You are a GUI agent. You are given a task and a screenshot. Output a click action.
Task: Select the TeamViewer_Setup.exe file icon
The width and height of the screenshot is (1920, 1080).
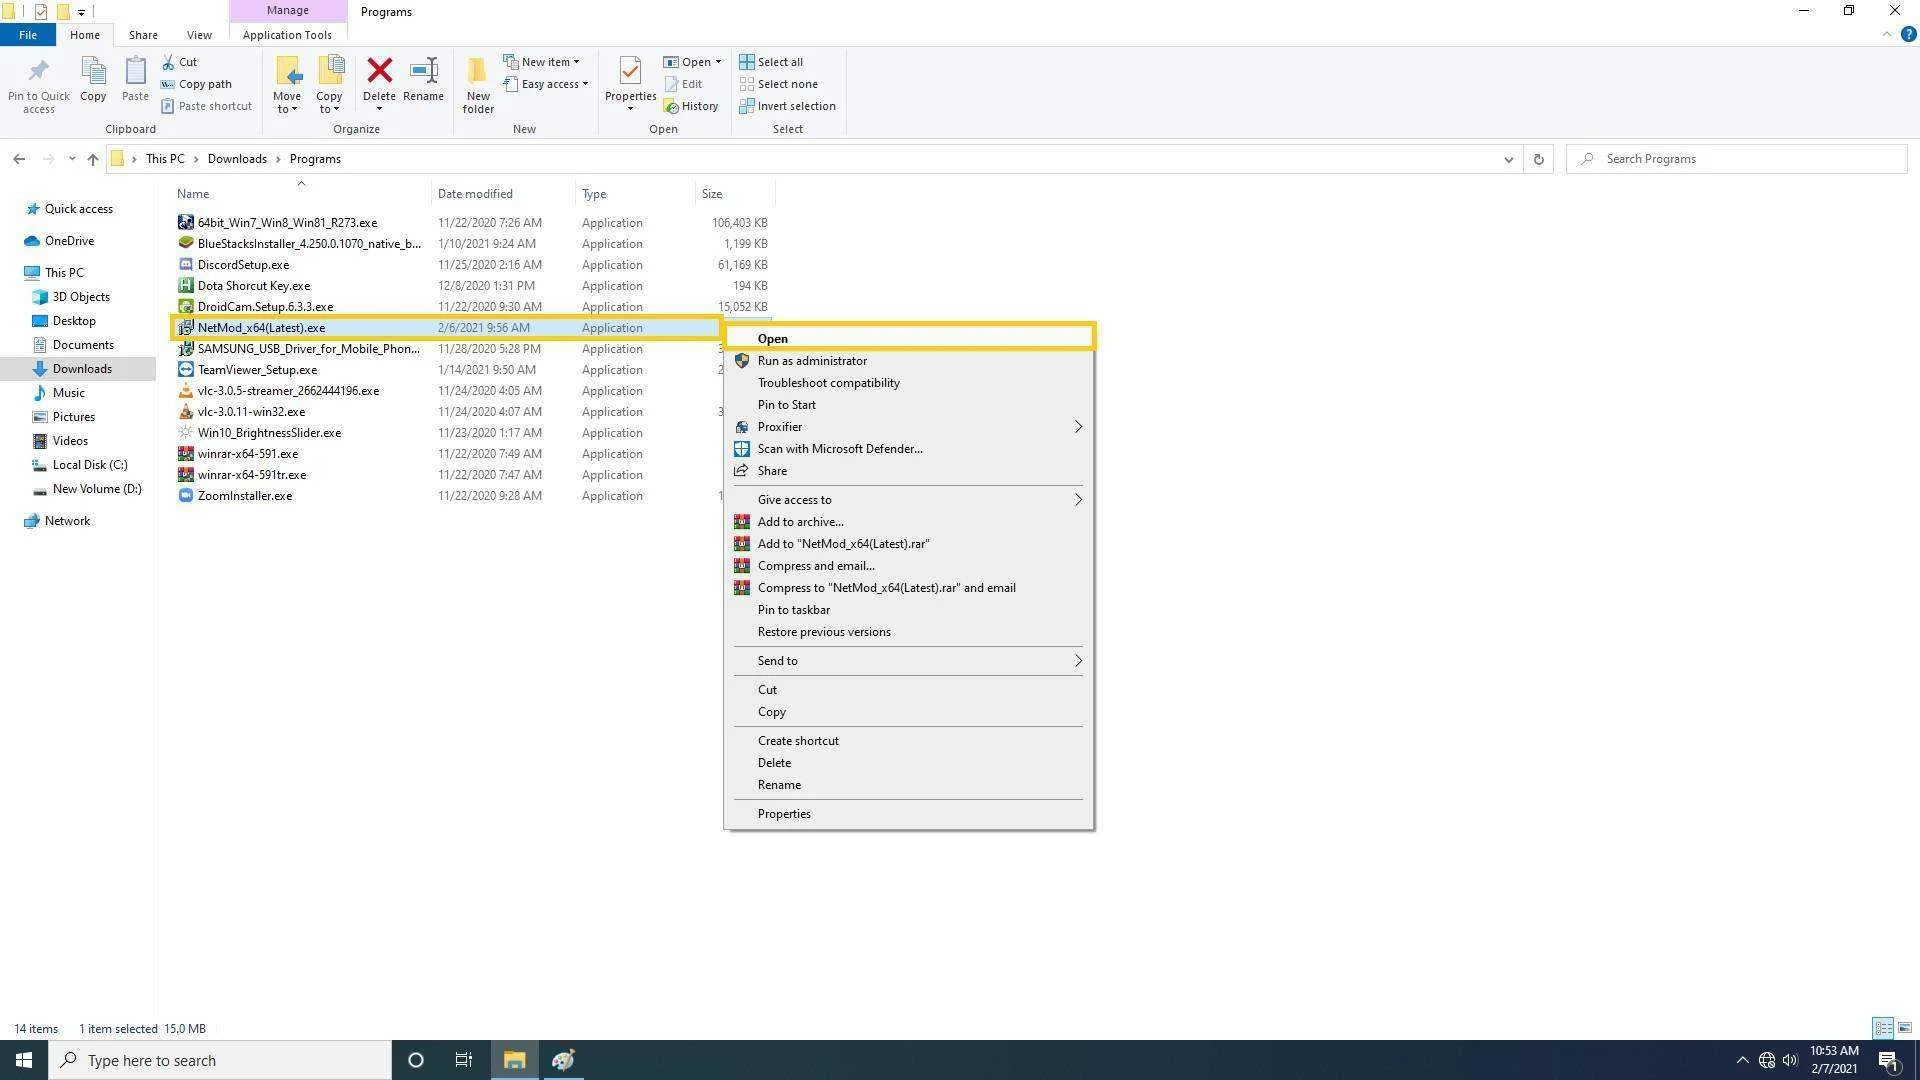(185, 370)
